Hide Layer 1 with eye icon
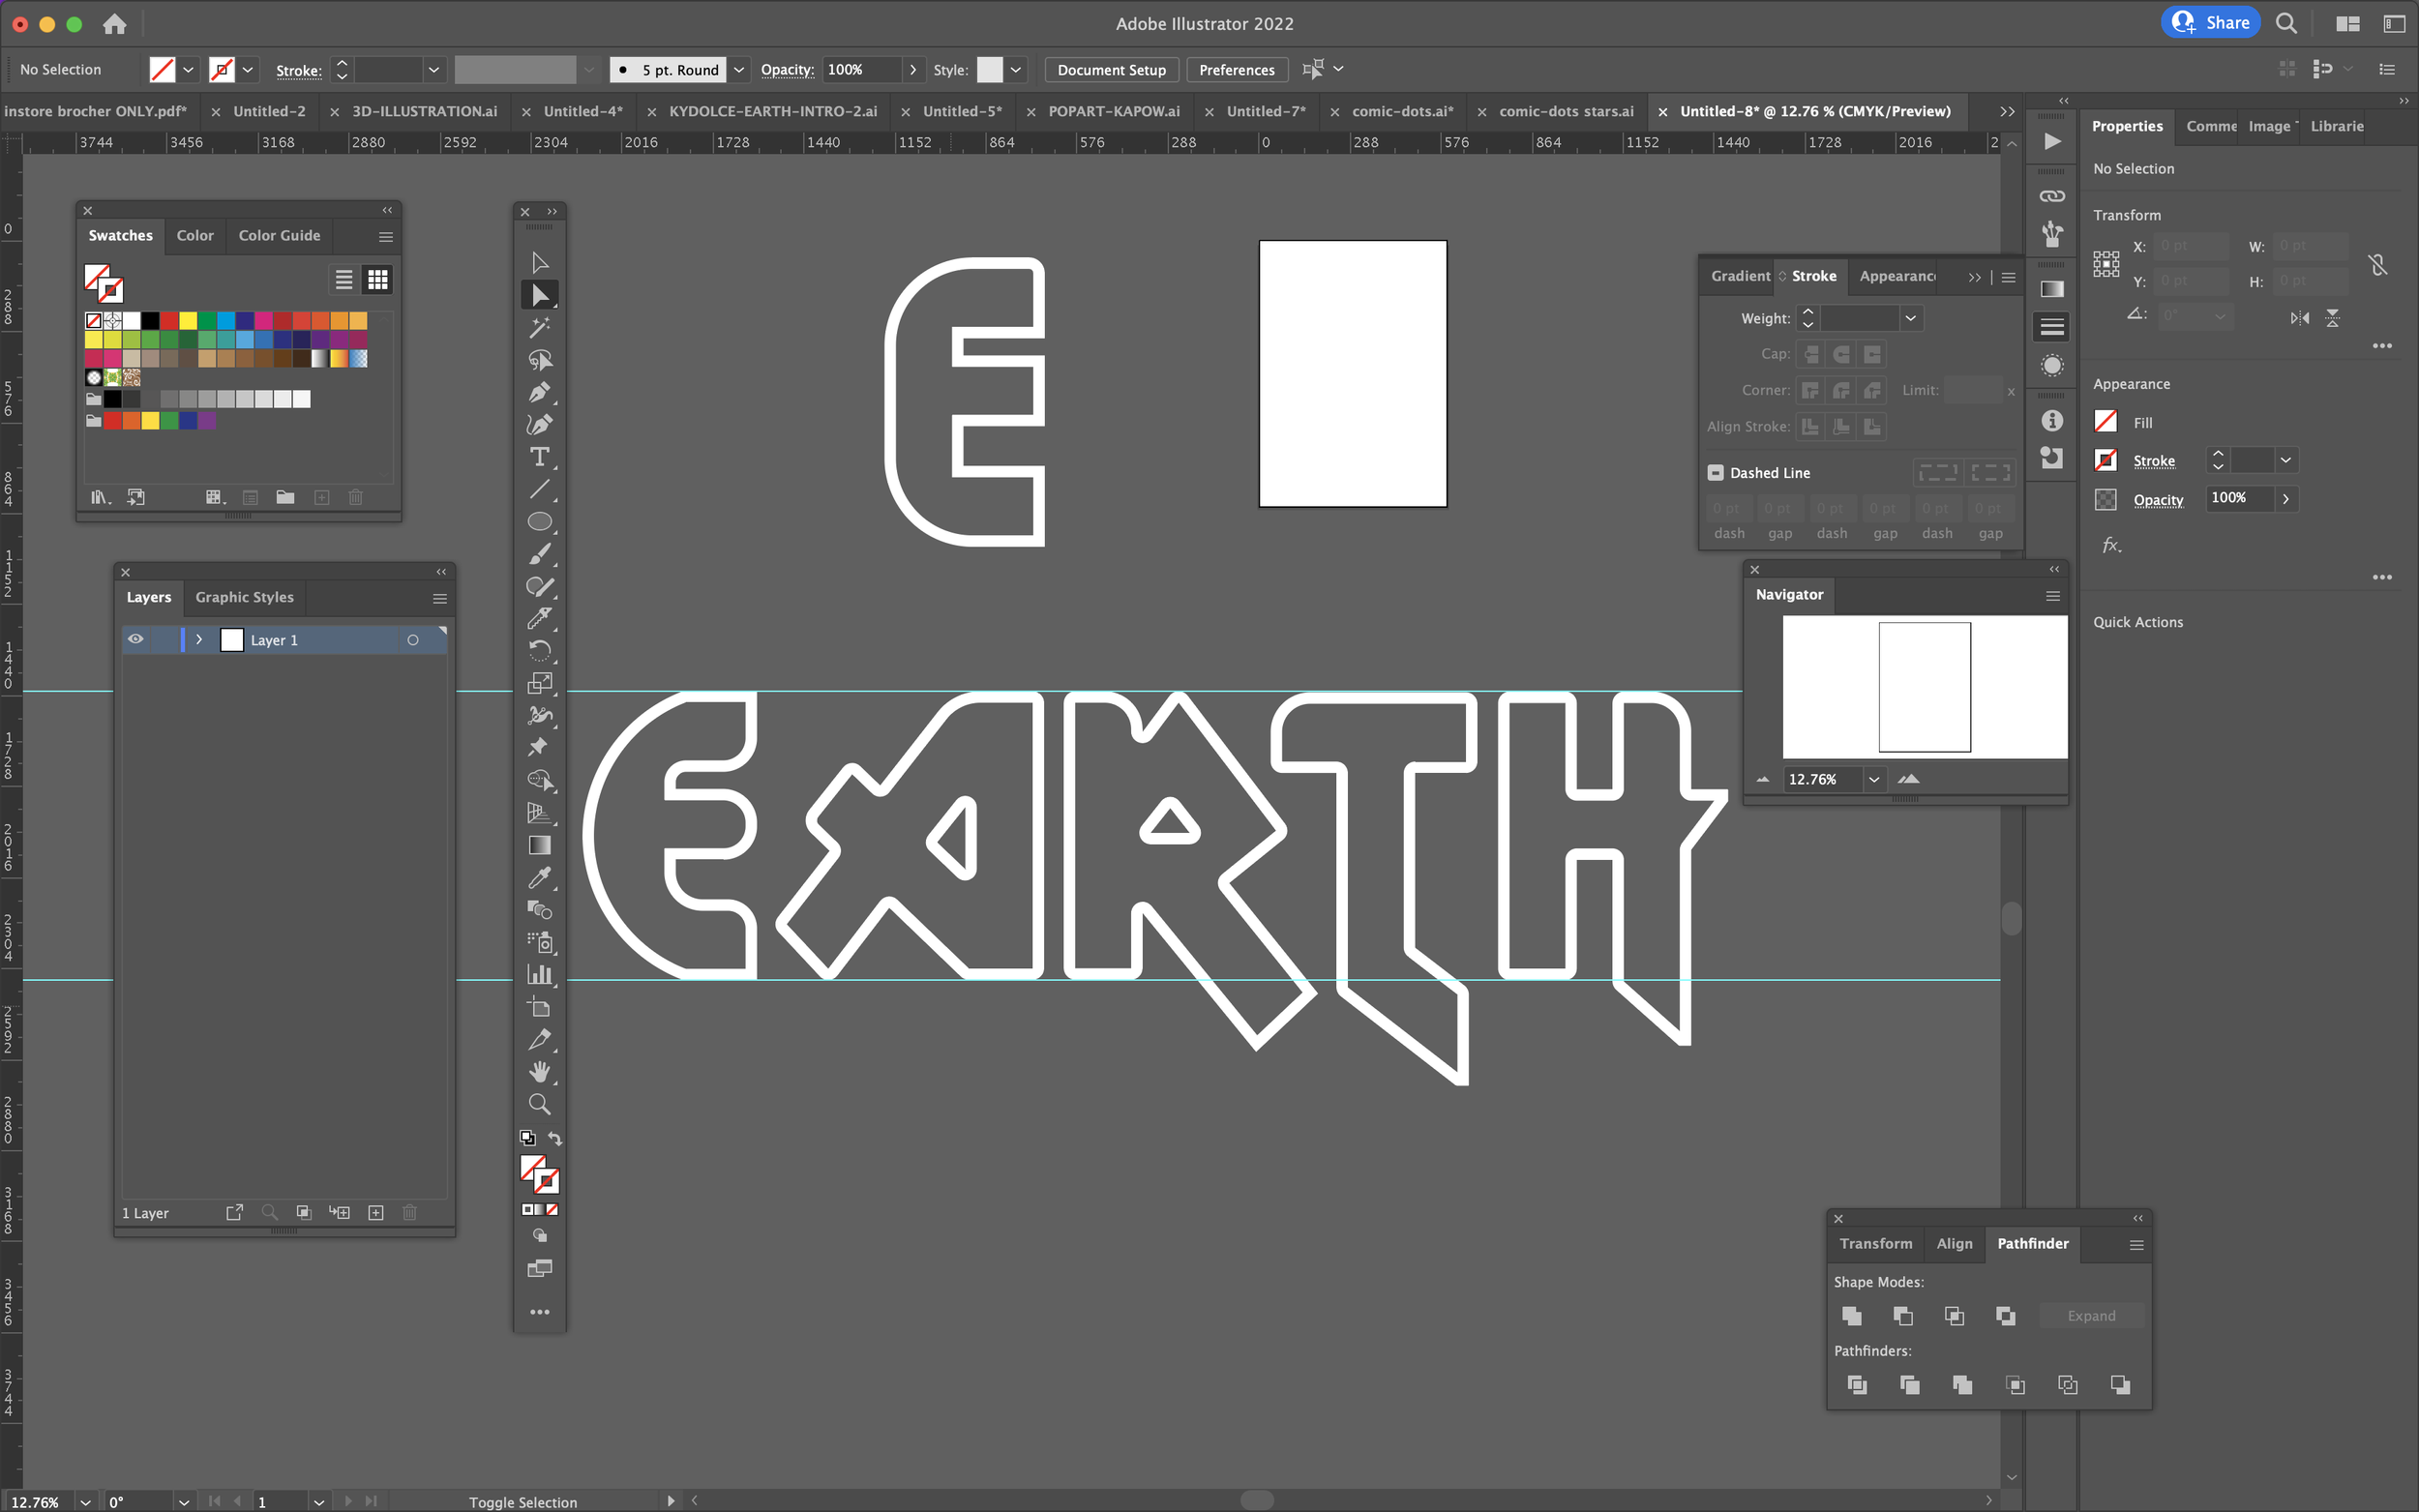 (x=136, y=639)
